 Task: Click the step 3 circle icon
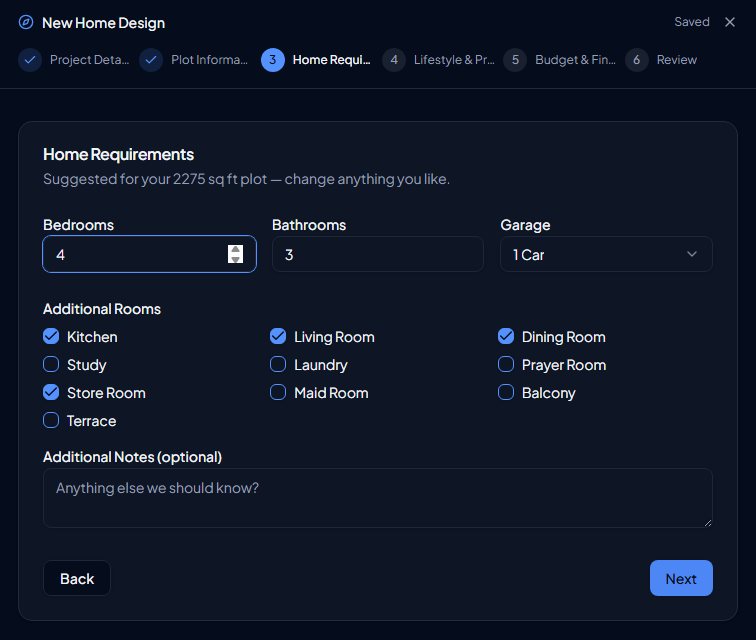point(273,60)
